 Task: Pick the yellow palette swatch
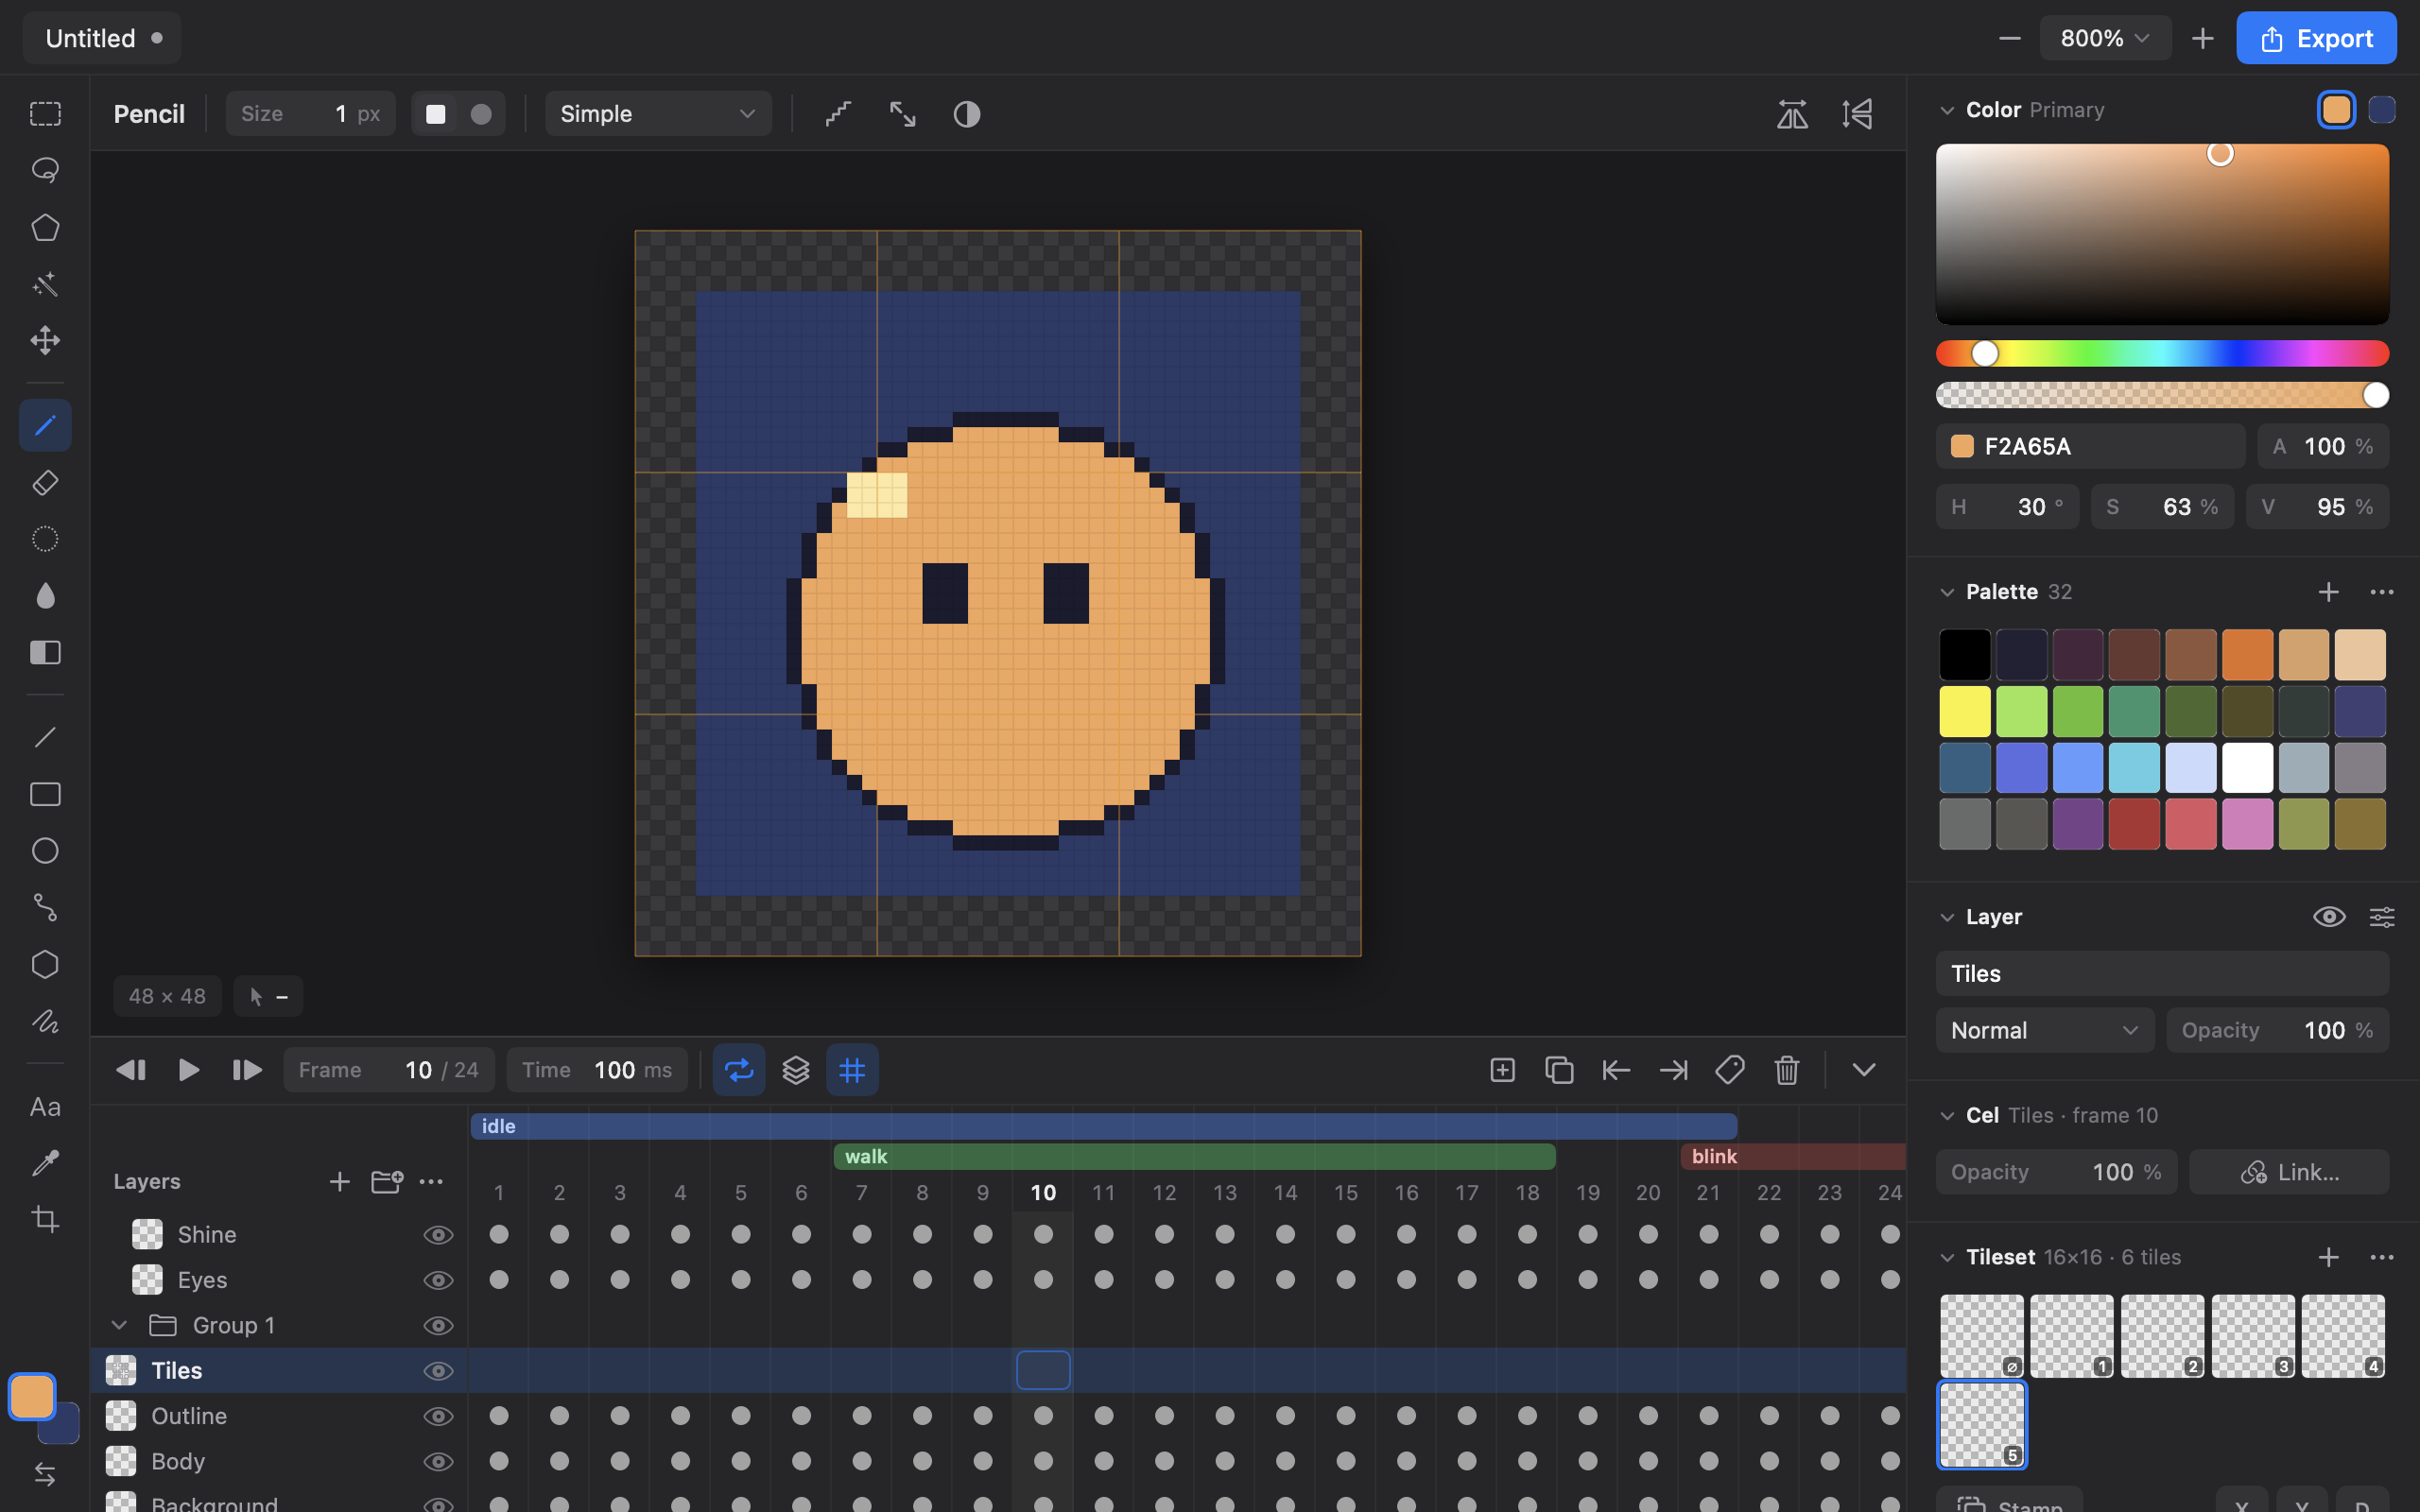[x=1964, y=711]
